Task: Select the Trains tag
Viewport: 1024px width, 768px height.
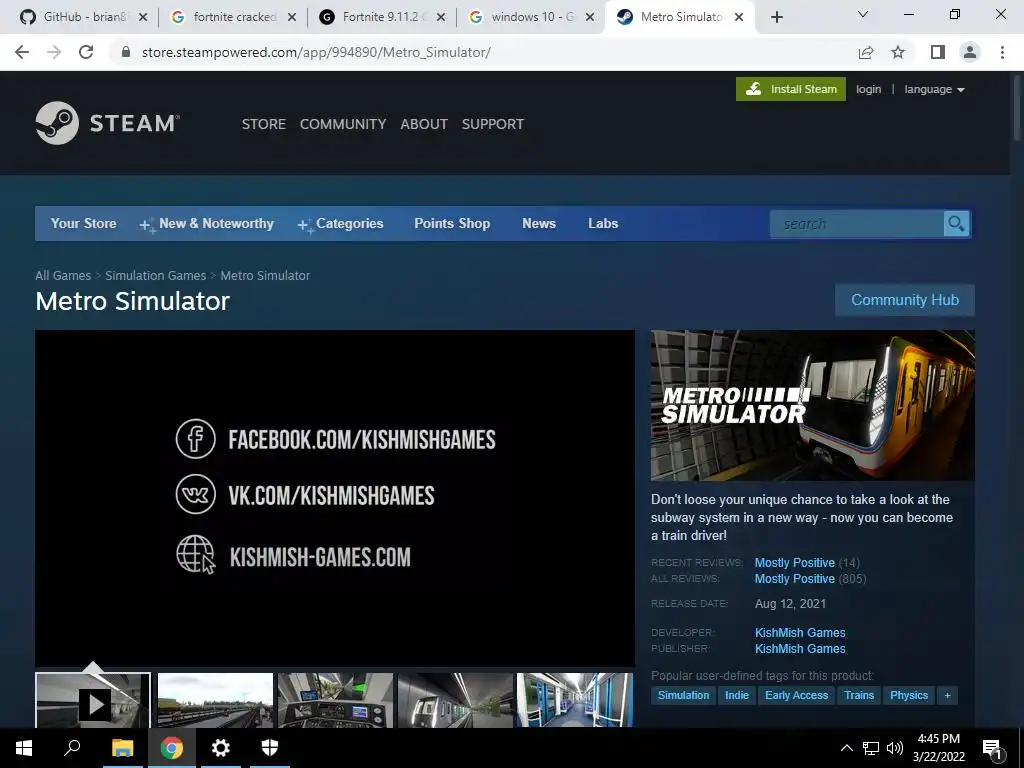Action: pyautogui.click(x=859, y=696)
